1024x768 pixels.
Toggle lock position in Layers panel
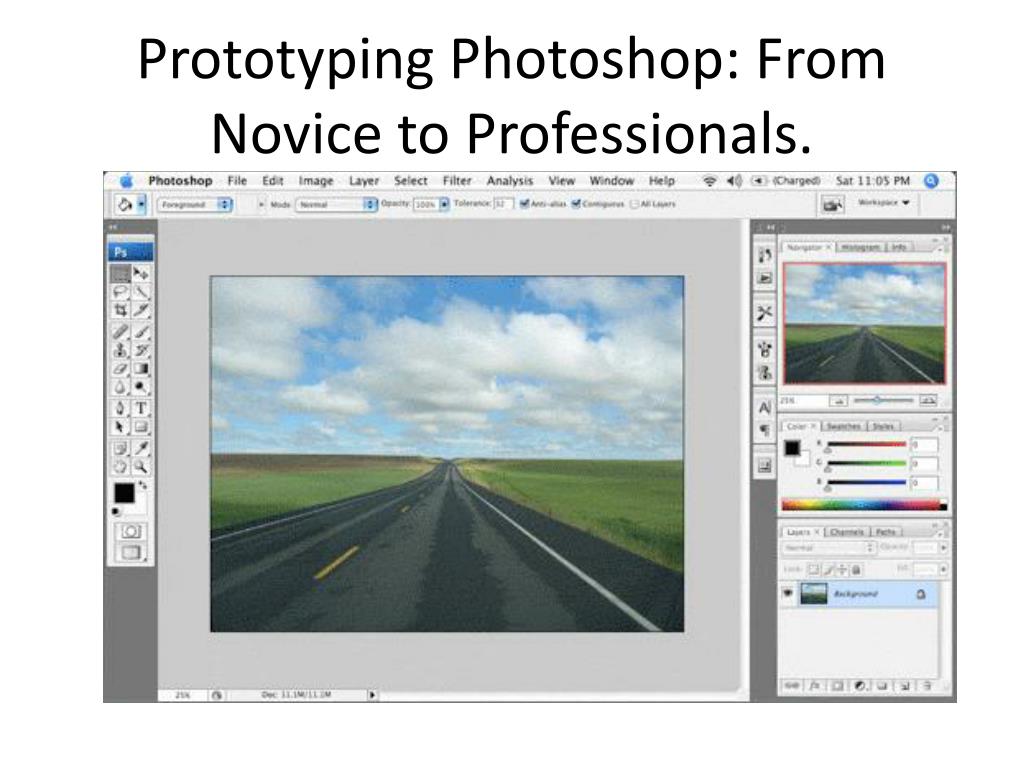click(842, 569)
